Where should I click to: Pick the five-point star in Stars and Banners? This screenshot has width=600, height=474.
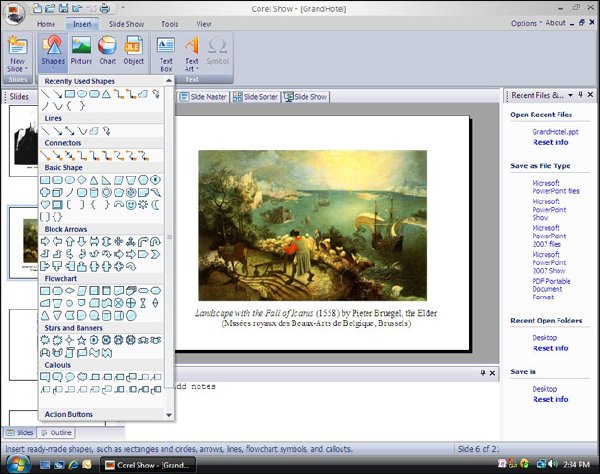[82, 340]
